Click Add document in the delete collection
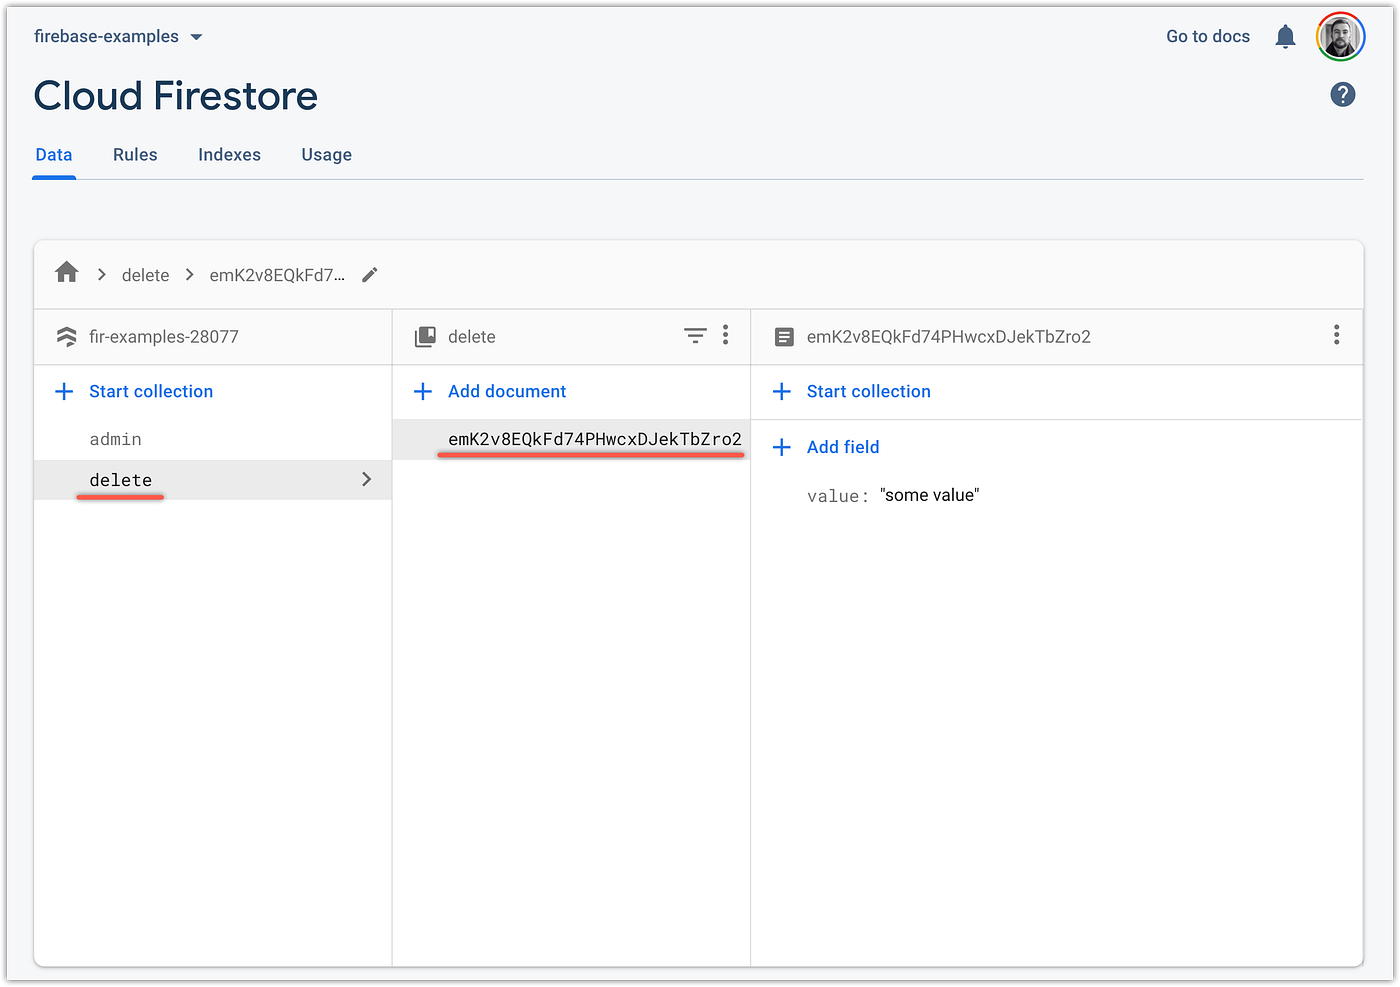The image size is (1400, 987). [507, 391]
